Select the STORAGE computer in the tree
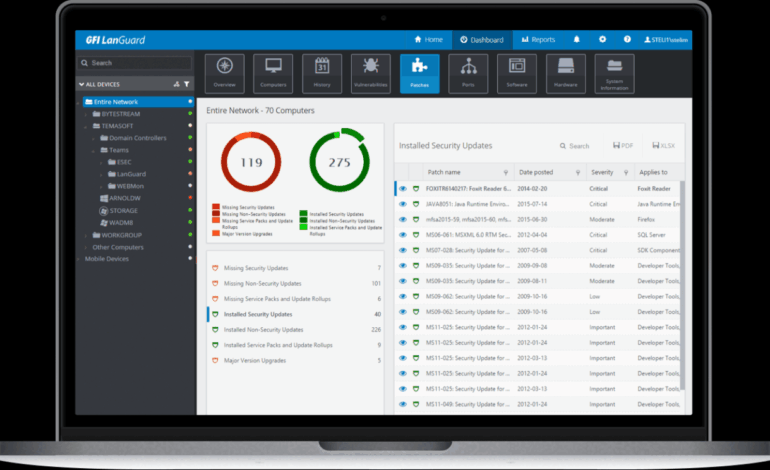The image size is (770, 470). pyautogui.click(x=123, y=211)
